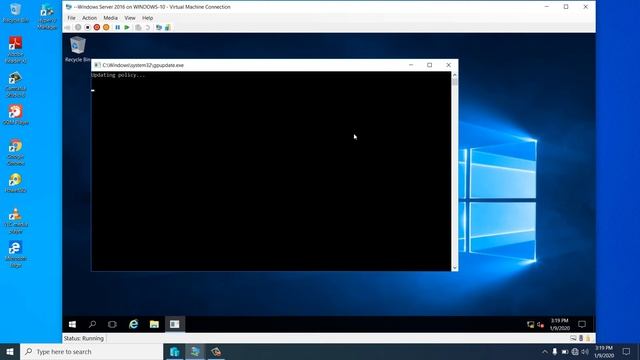
Task: Click the Ctrl+Alt+Delete toolbar icon
Action: click(x=68, y=27)
